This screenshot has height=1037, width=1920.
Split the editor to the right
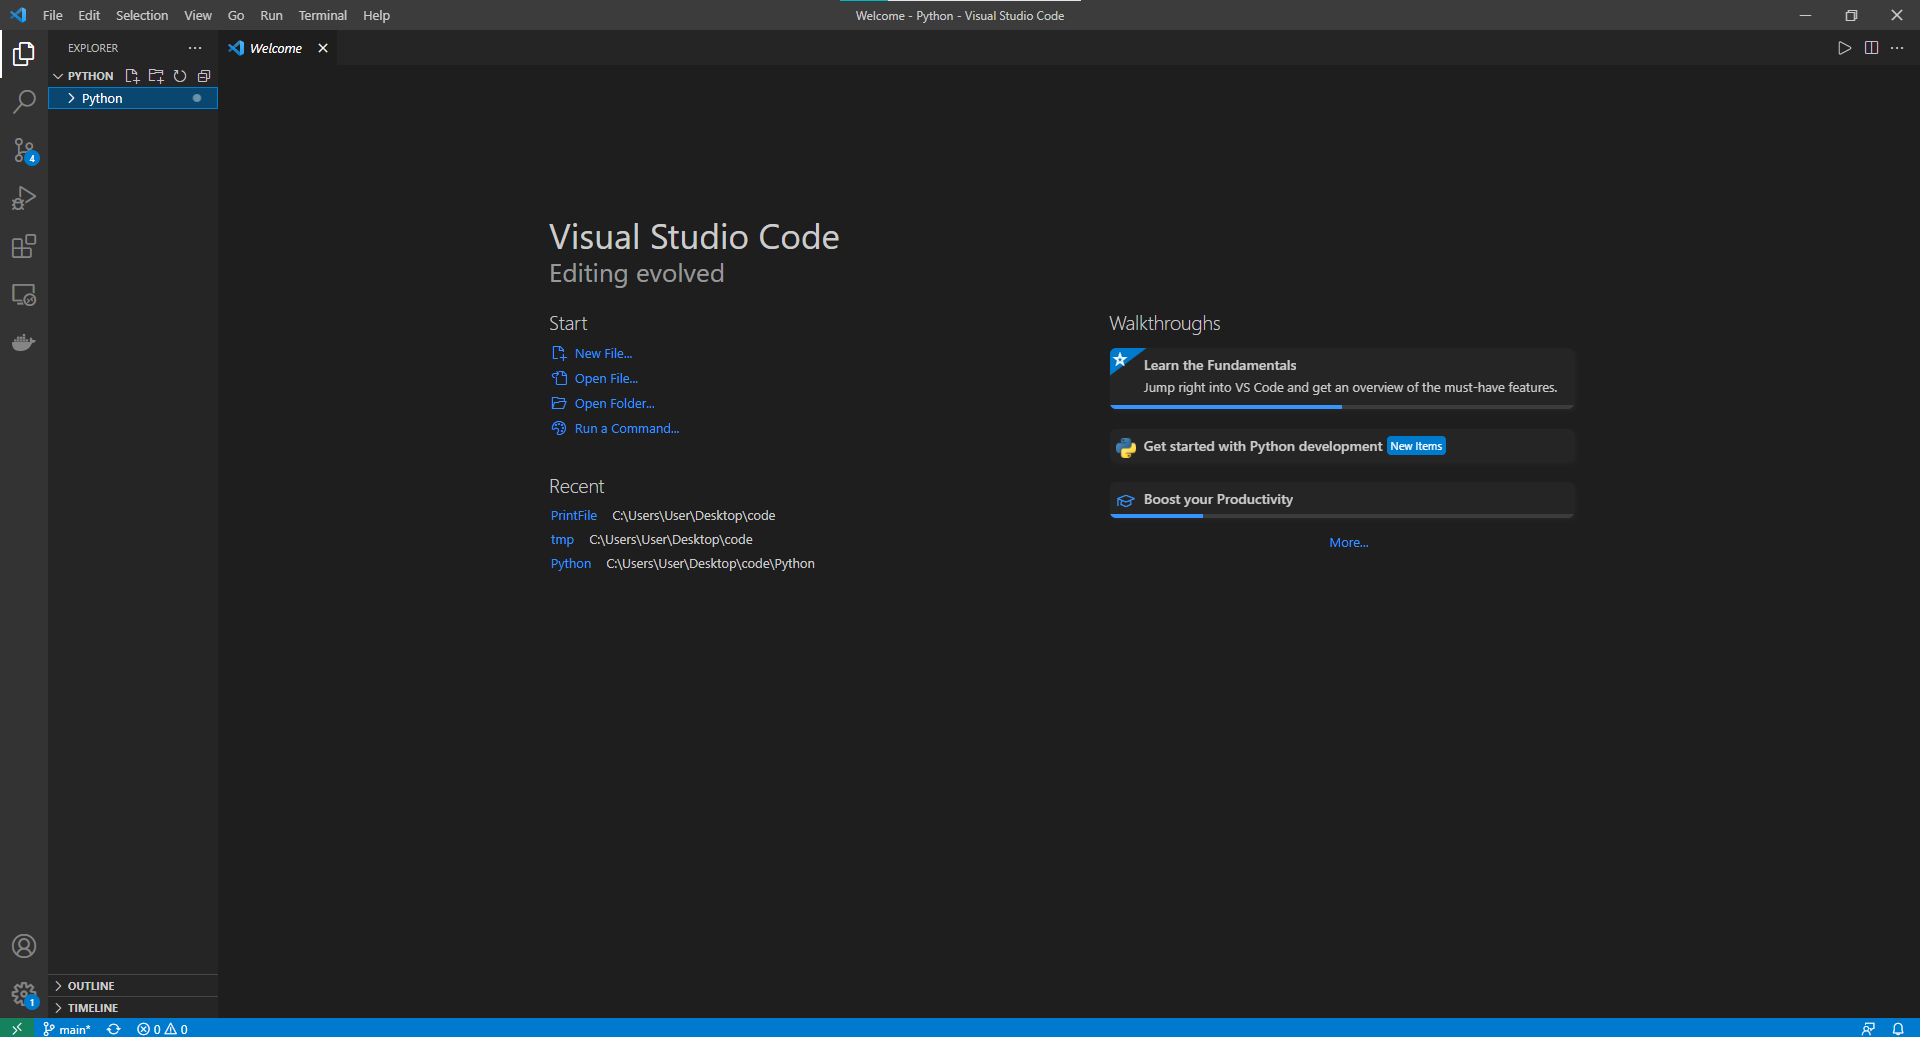pyautogui.click(x=1871, y=48)
